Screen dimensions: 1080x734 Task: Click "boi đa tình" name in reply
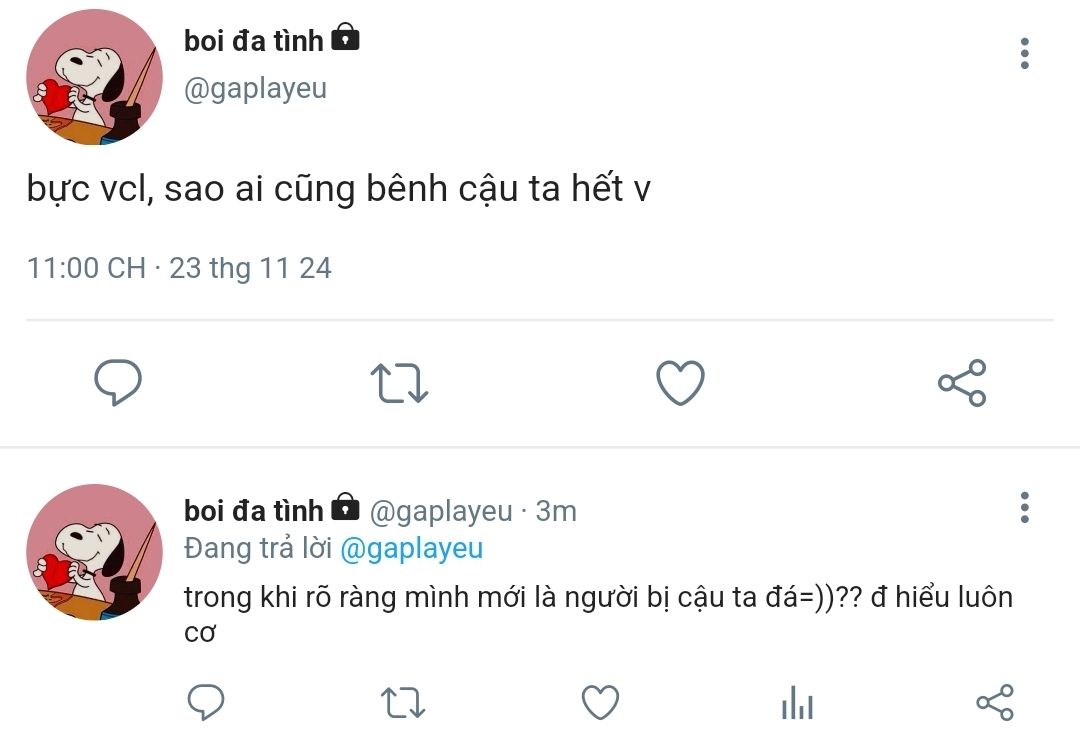pyautogui.click(x=254, y=511)
